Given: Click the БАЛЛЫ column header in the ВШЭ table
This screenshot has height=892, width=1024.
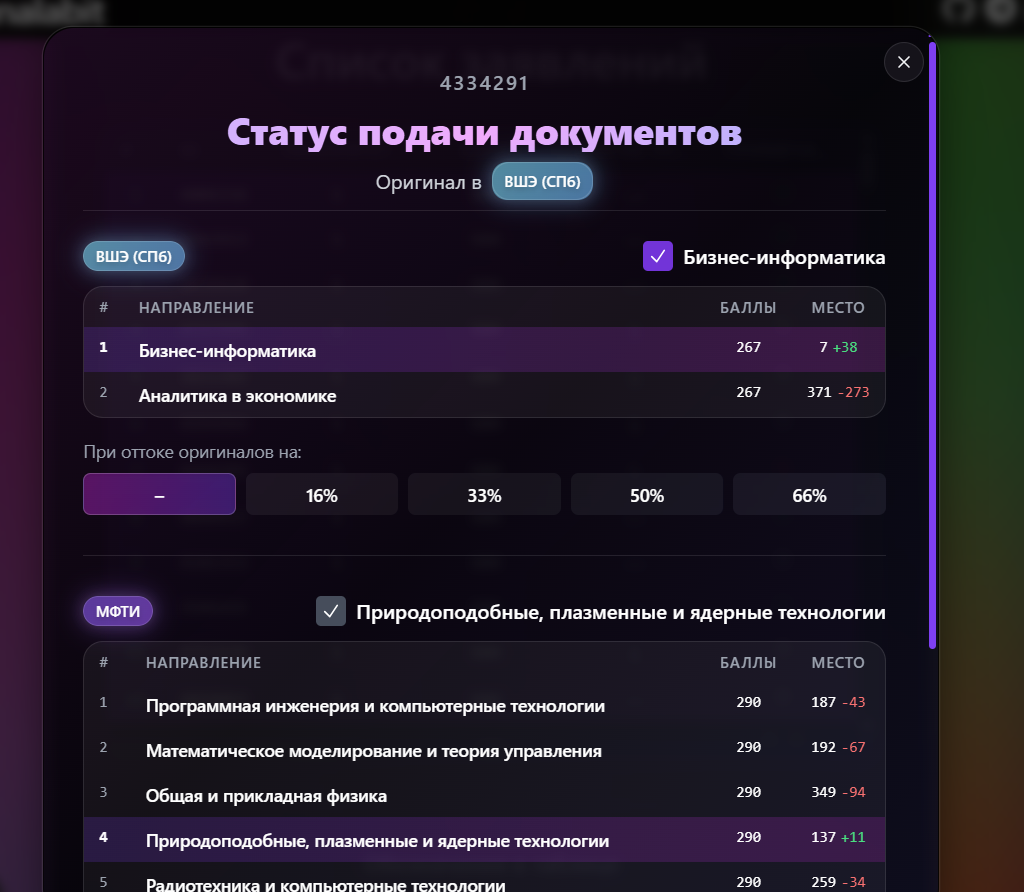Looking at the screenshot, I should (748, 308).
